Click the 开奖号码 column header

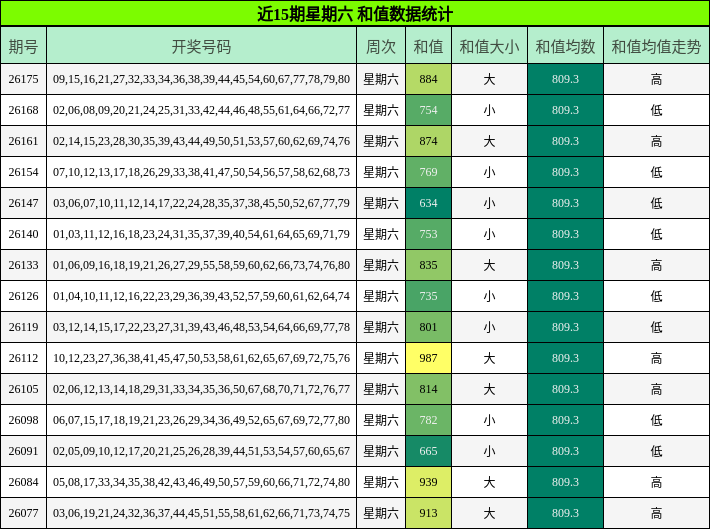[x=201, y=45]
